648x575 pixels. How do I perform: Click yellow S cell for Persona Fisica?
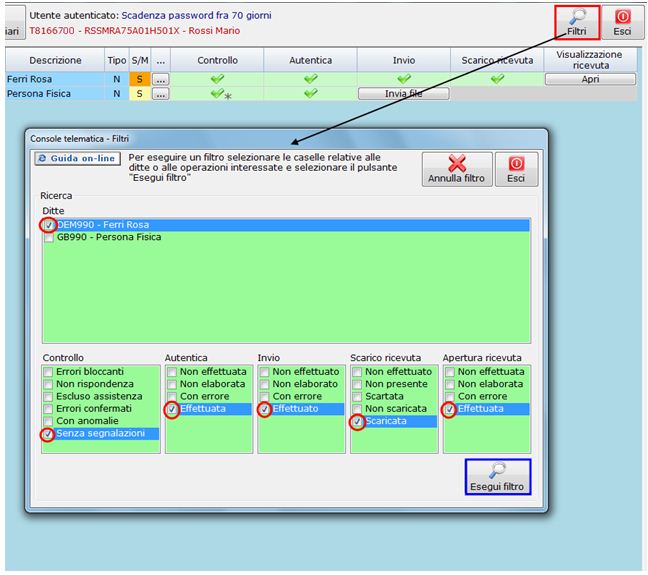[140, 94]
